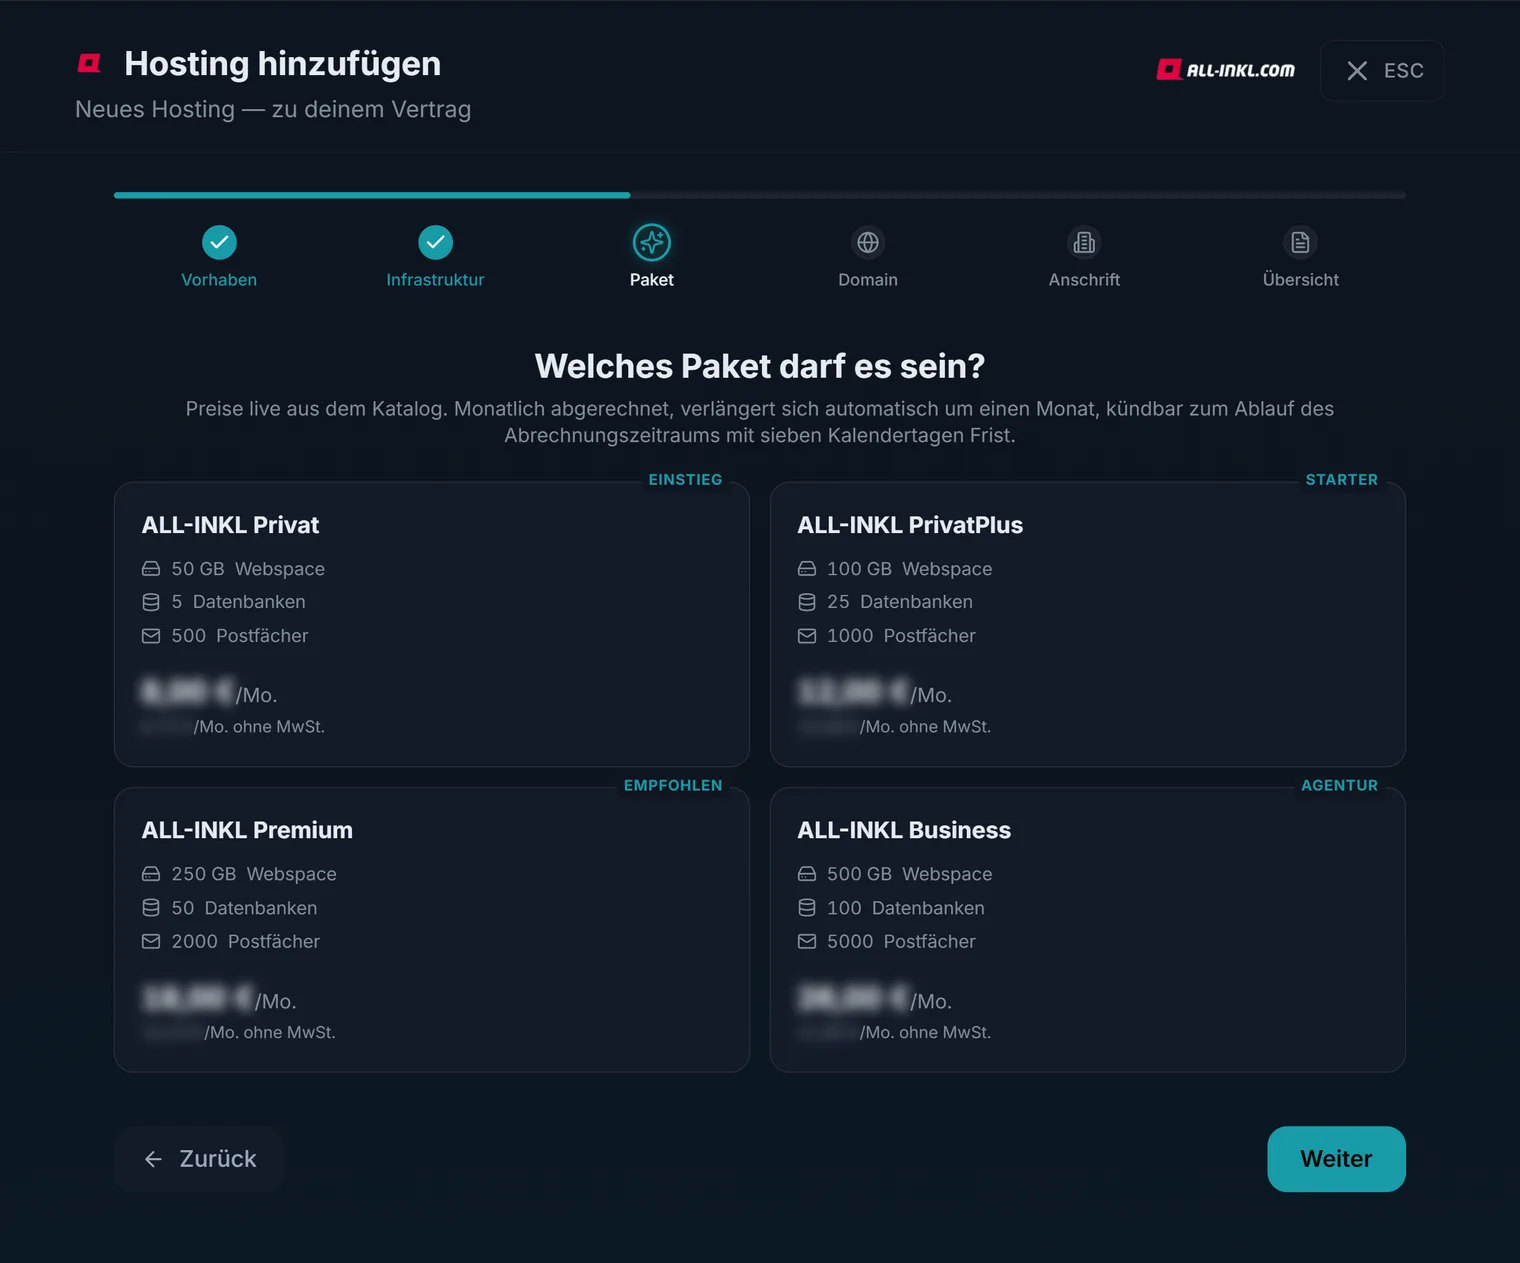Click the Anschrift step building icon
The width and height of the screenshot is (1520, 1263).
(x=1084, y=242)
